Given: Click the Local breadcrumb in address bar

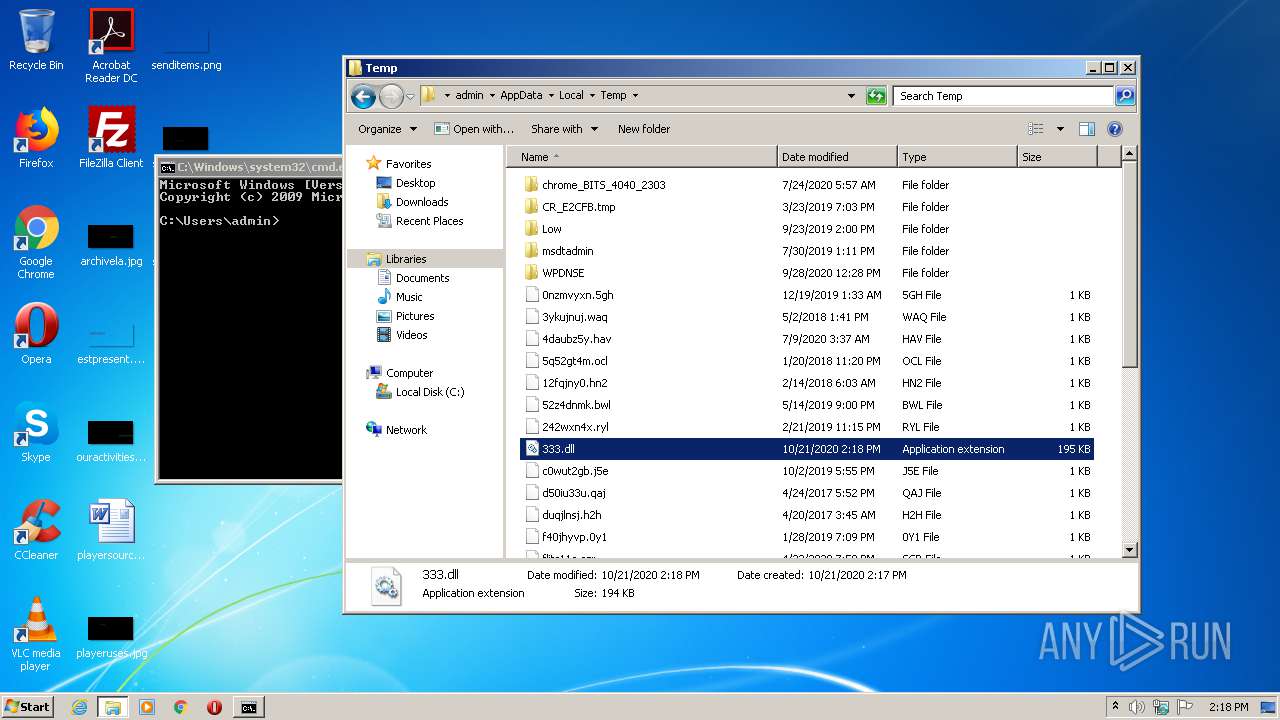Looking at the screenshot, I should [x=571, y=96].
